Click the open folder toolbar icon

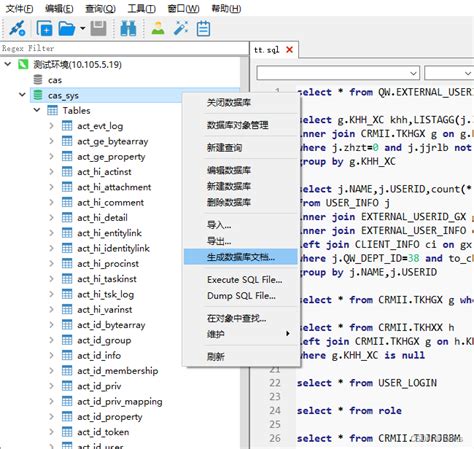coord(66,29)
